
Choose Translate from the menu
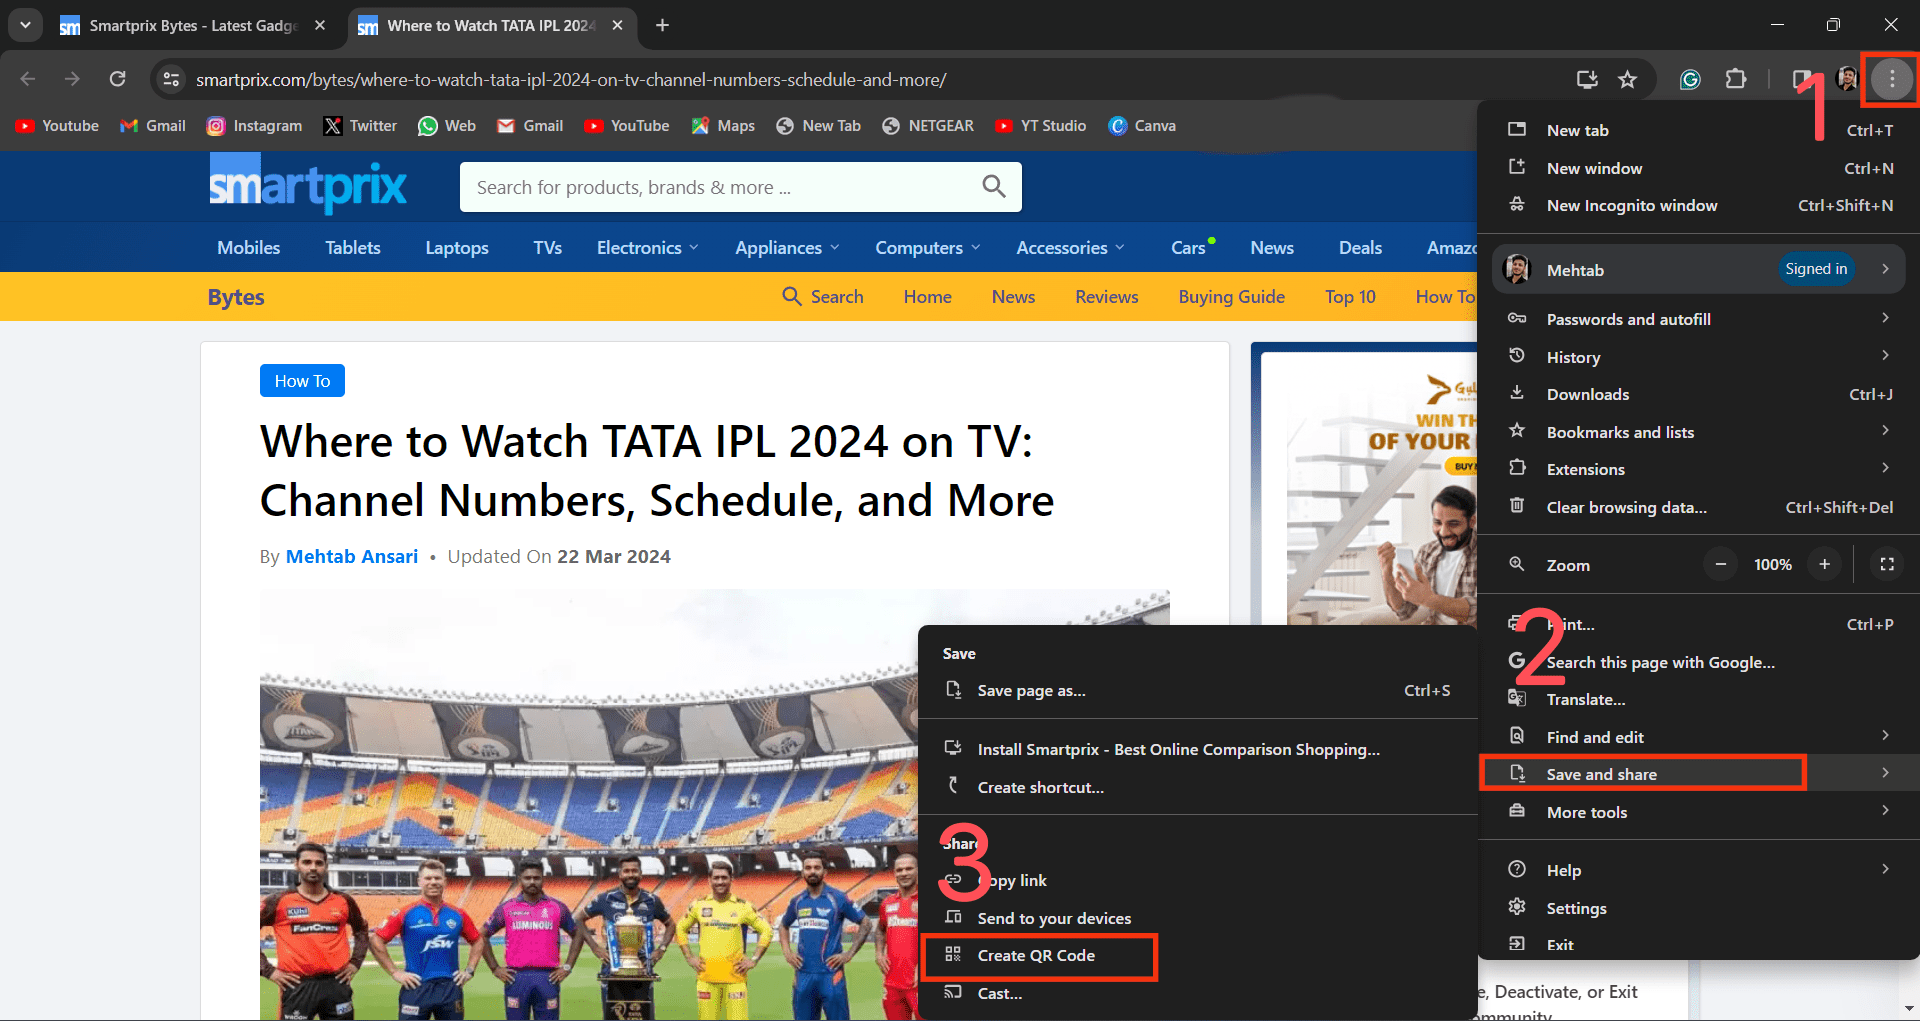[1700, 699]
